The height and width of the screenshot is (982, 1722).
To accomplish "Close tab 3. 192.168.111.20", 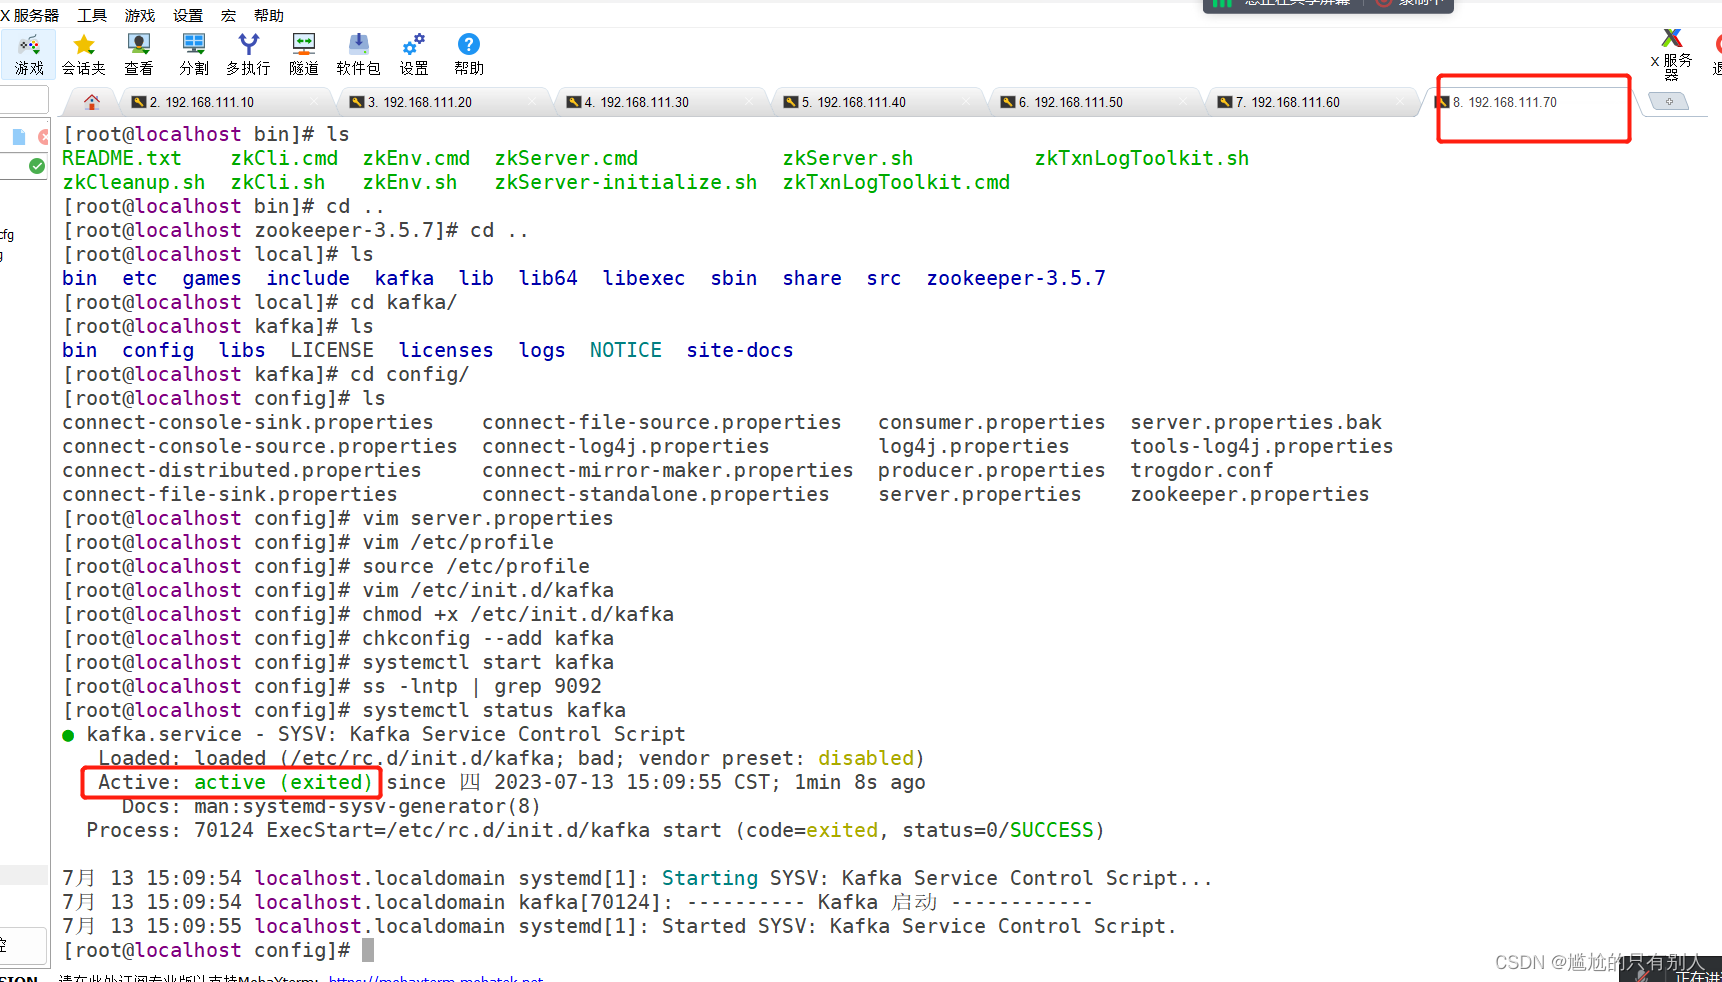I will [x=532, y=102].
